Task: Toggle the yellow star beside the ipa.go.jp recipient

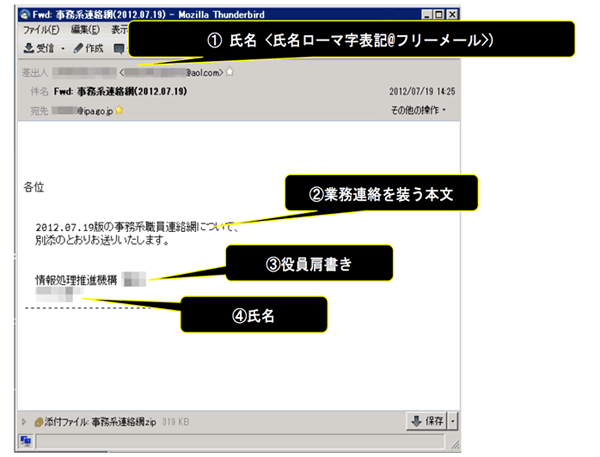Action: [119, 110]
